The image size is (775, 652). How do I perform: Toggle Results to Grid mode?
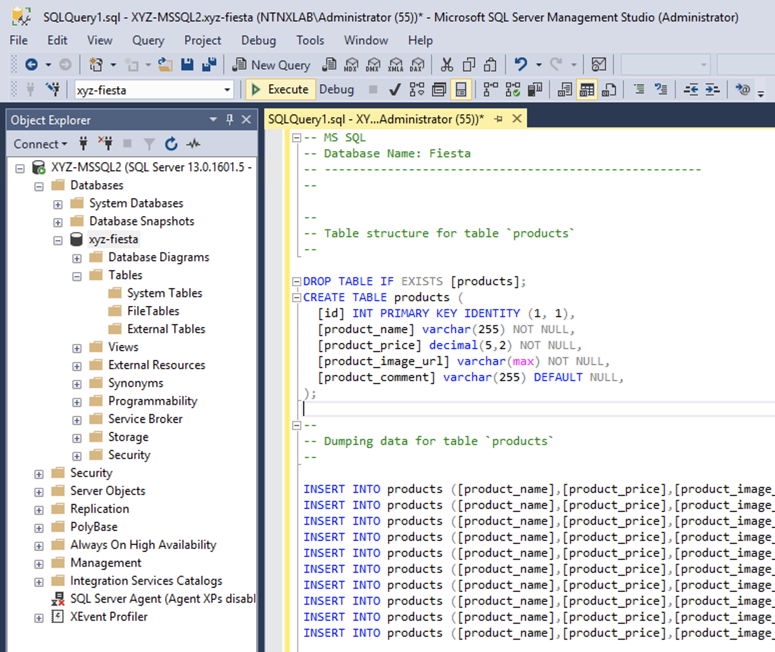pyautogui.click(x=587, y=89)
